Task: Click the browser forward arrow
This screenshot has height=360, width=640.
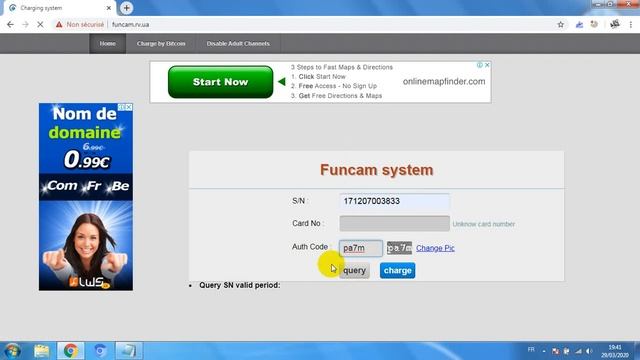Action: coord(25,24)
